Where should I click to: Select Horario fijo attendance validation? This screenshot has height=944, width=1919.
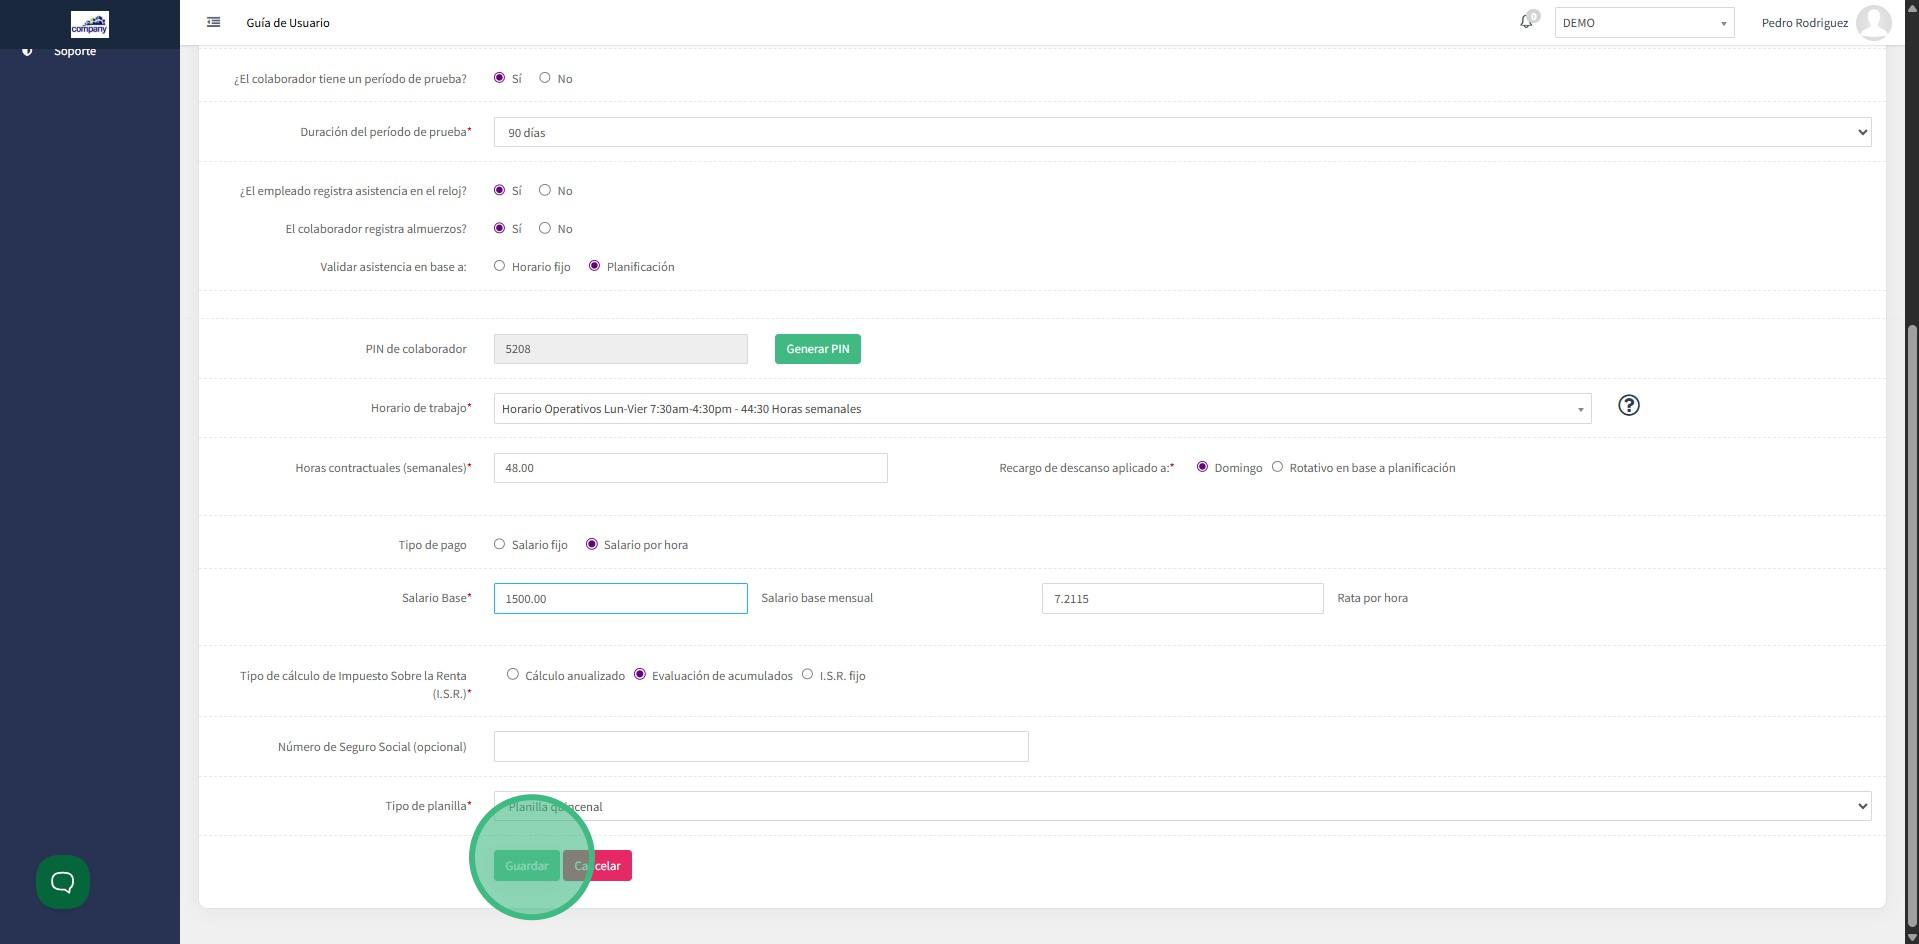[500, 266]
